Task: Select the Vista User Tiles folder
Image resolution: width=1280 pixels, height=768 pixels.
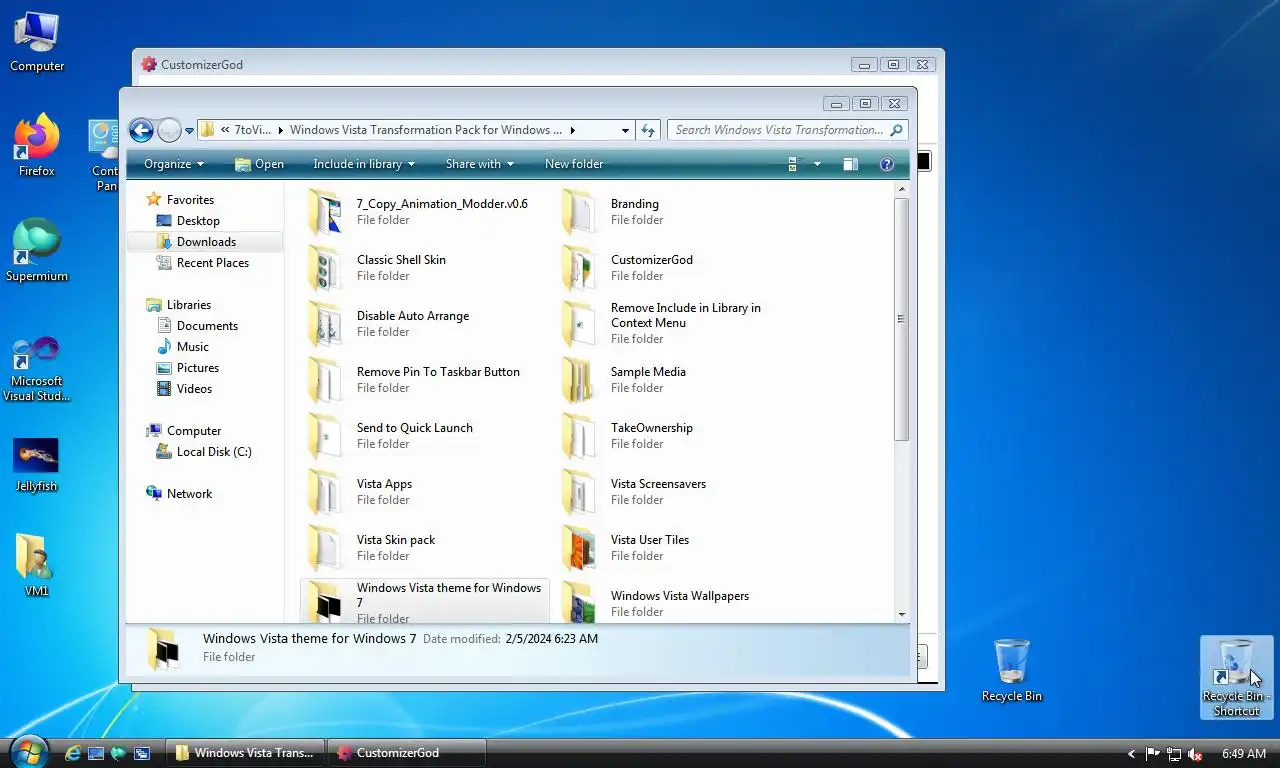Action: [x=677, y=547]
